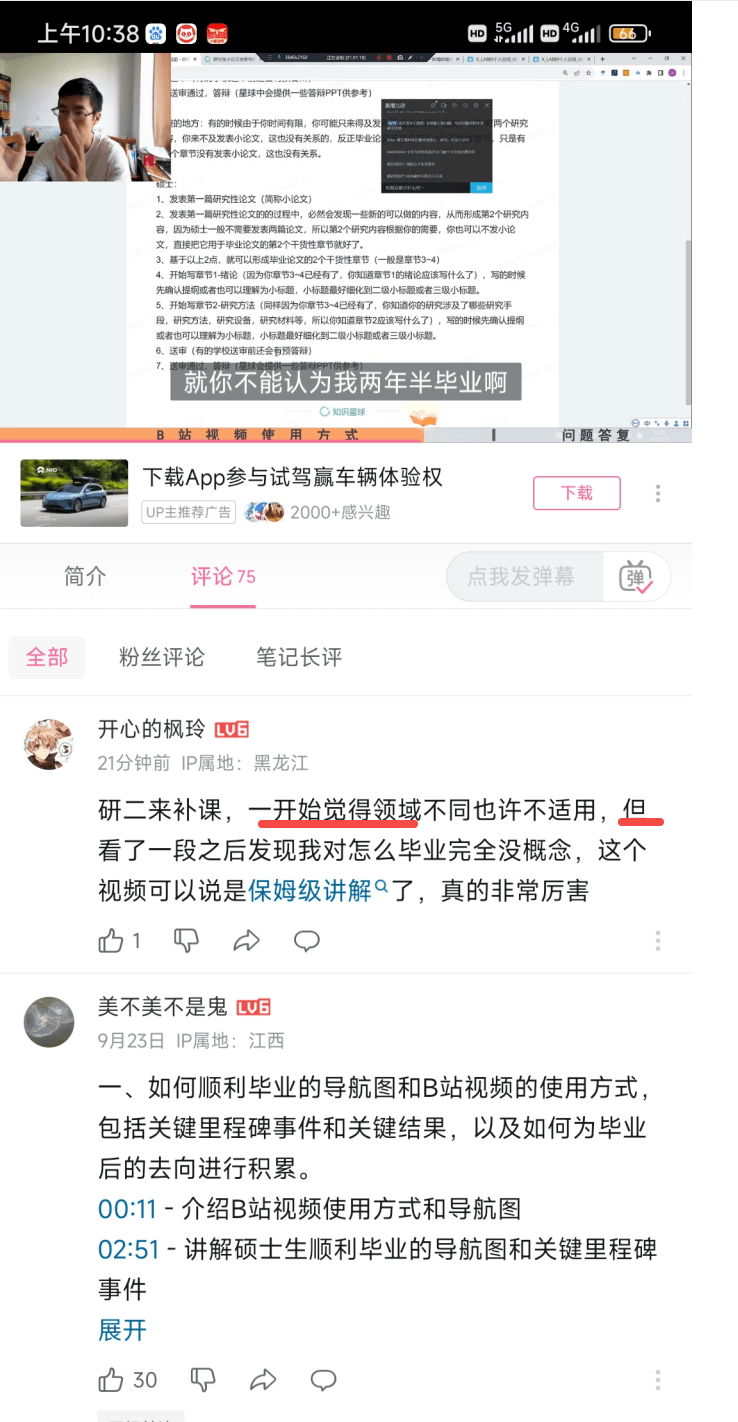Switch to the 简介 tab
Screen dimensions: 738x1422
pos(85,576)
